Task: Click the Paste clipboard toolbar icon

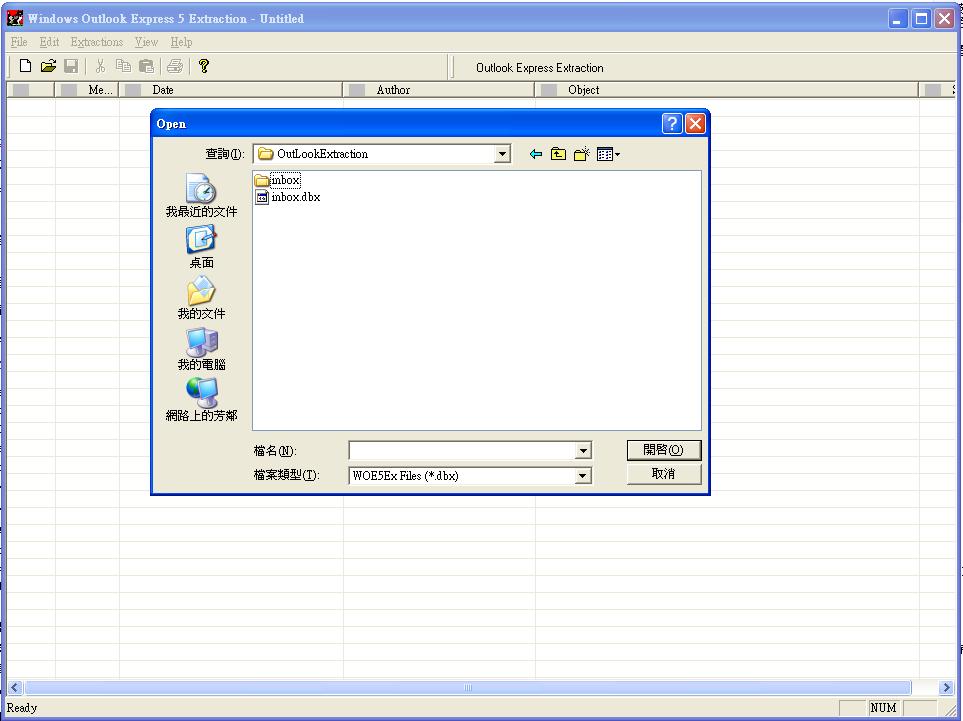Action: [146, 66]
